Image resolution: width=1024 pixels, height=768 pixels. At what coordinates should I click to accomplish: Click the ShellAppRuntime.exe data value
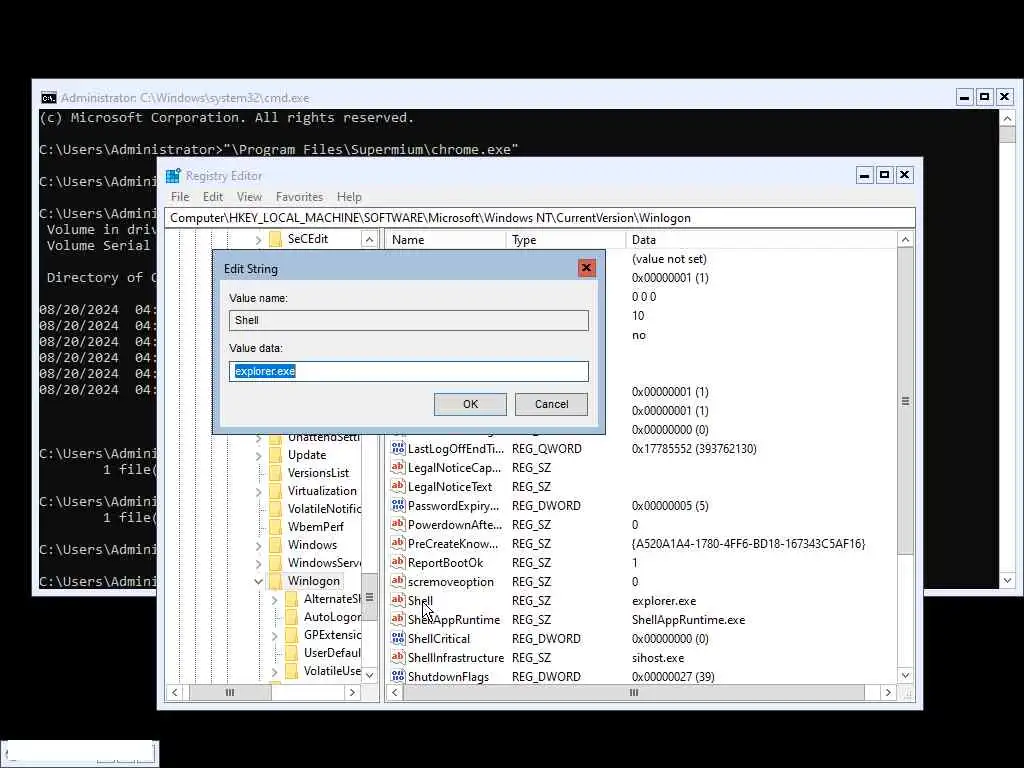(x=688, y=620)
